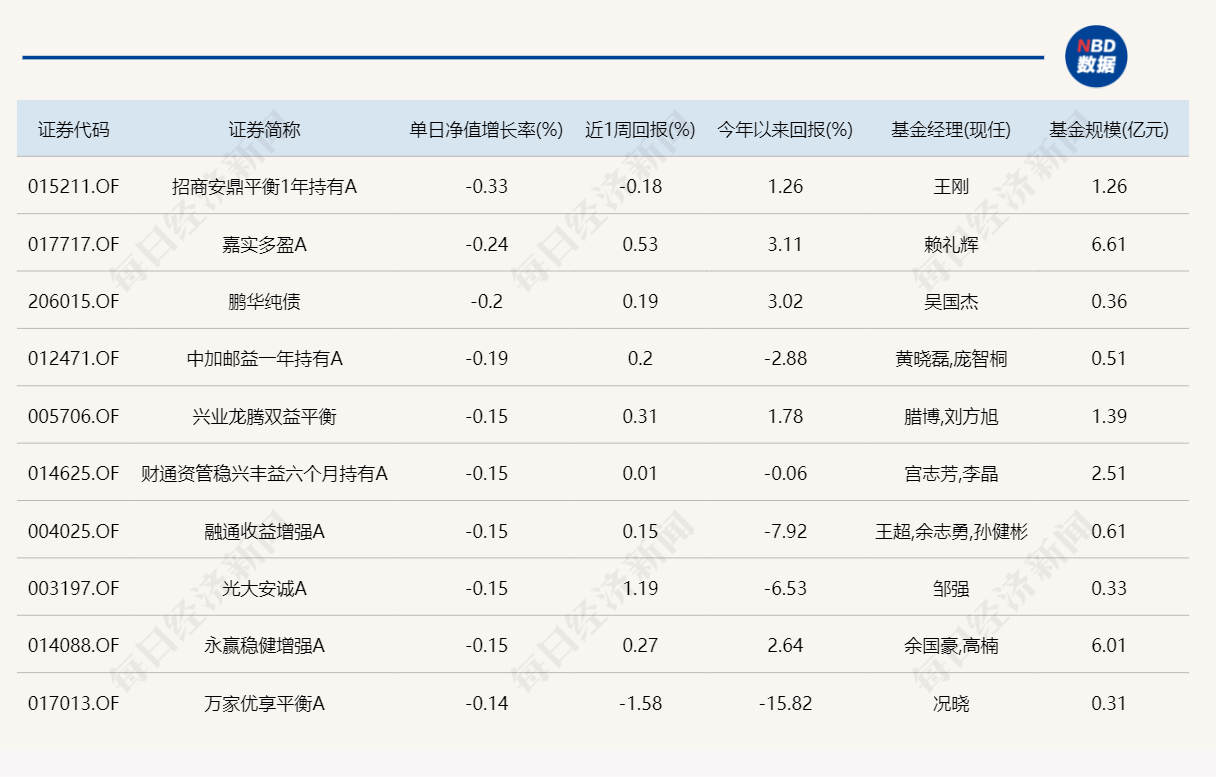Select the 证券代码 column header
The image size is (1216, 777).
(x=74, y=130)
